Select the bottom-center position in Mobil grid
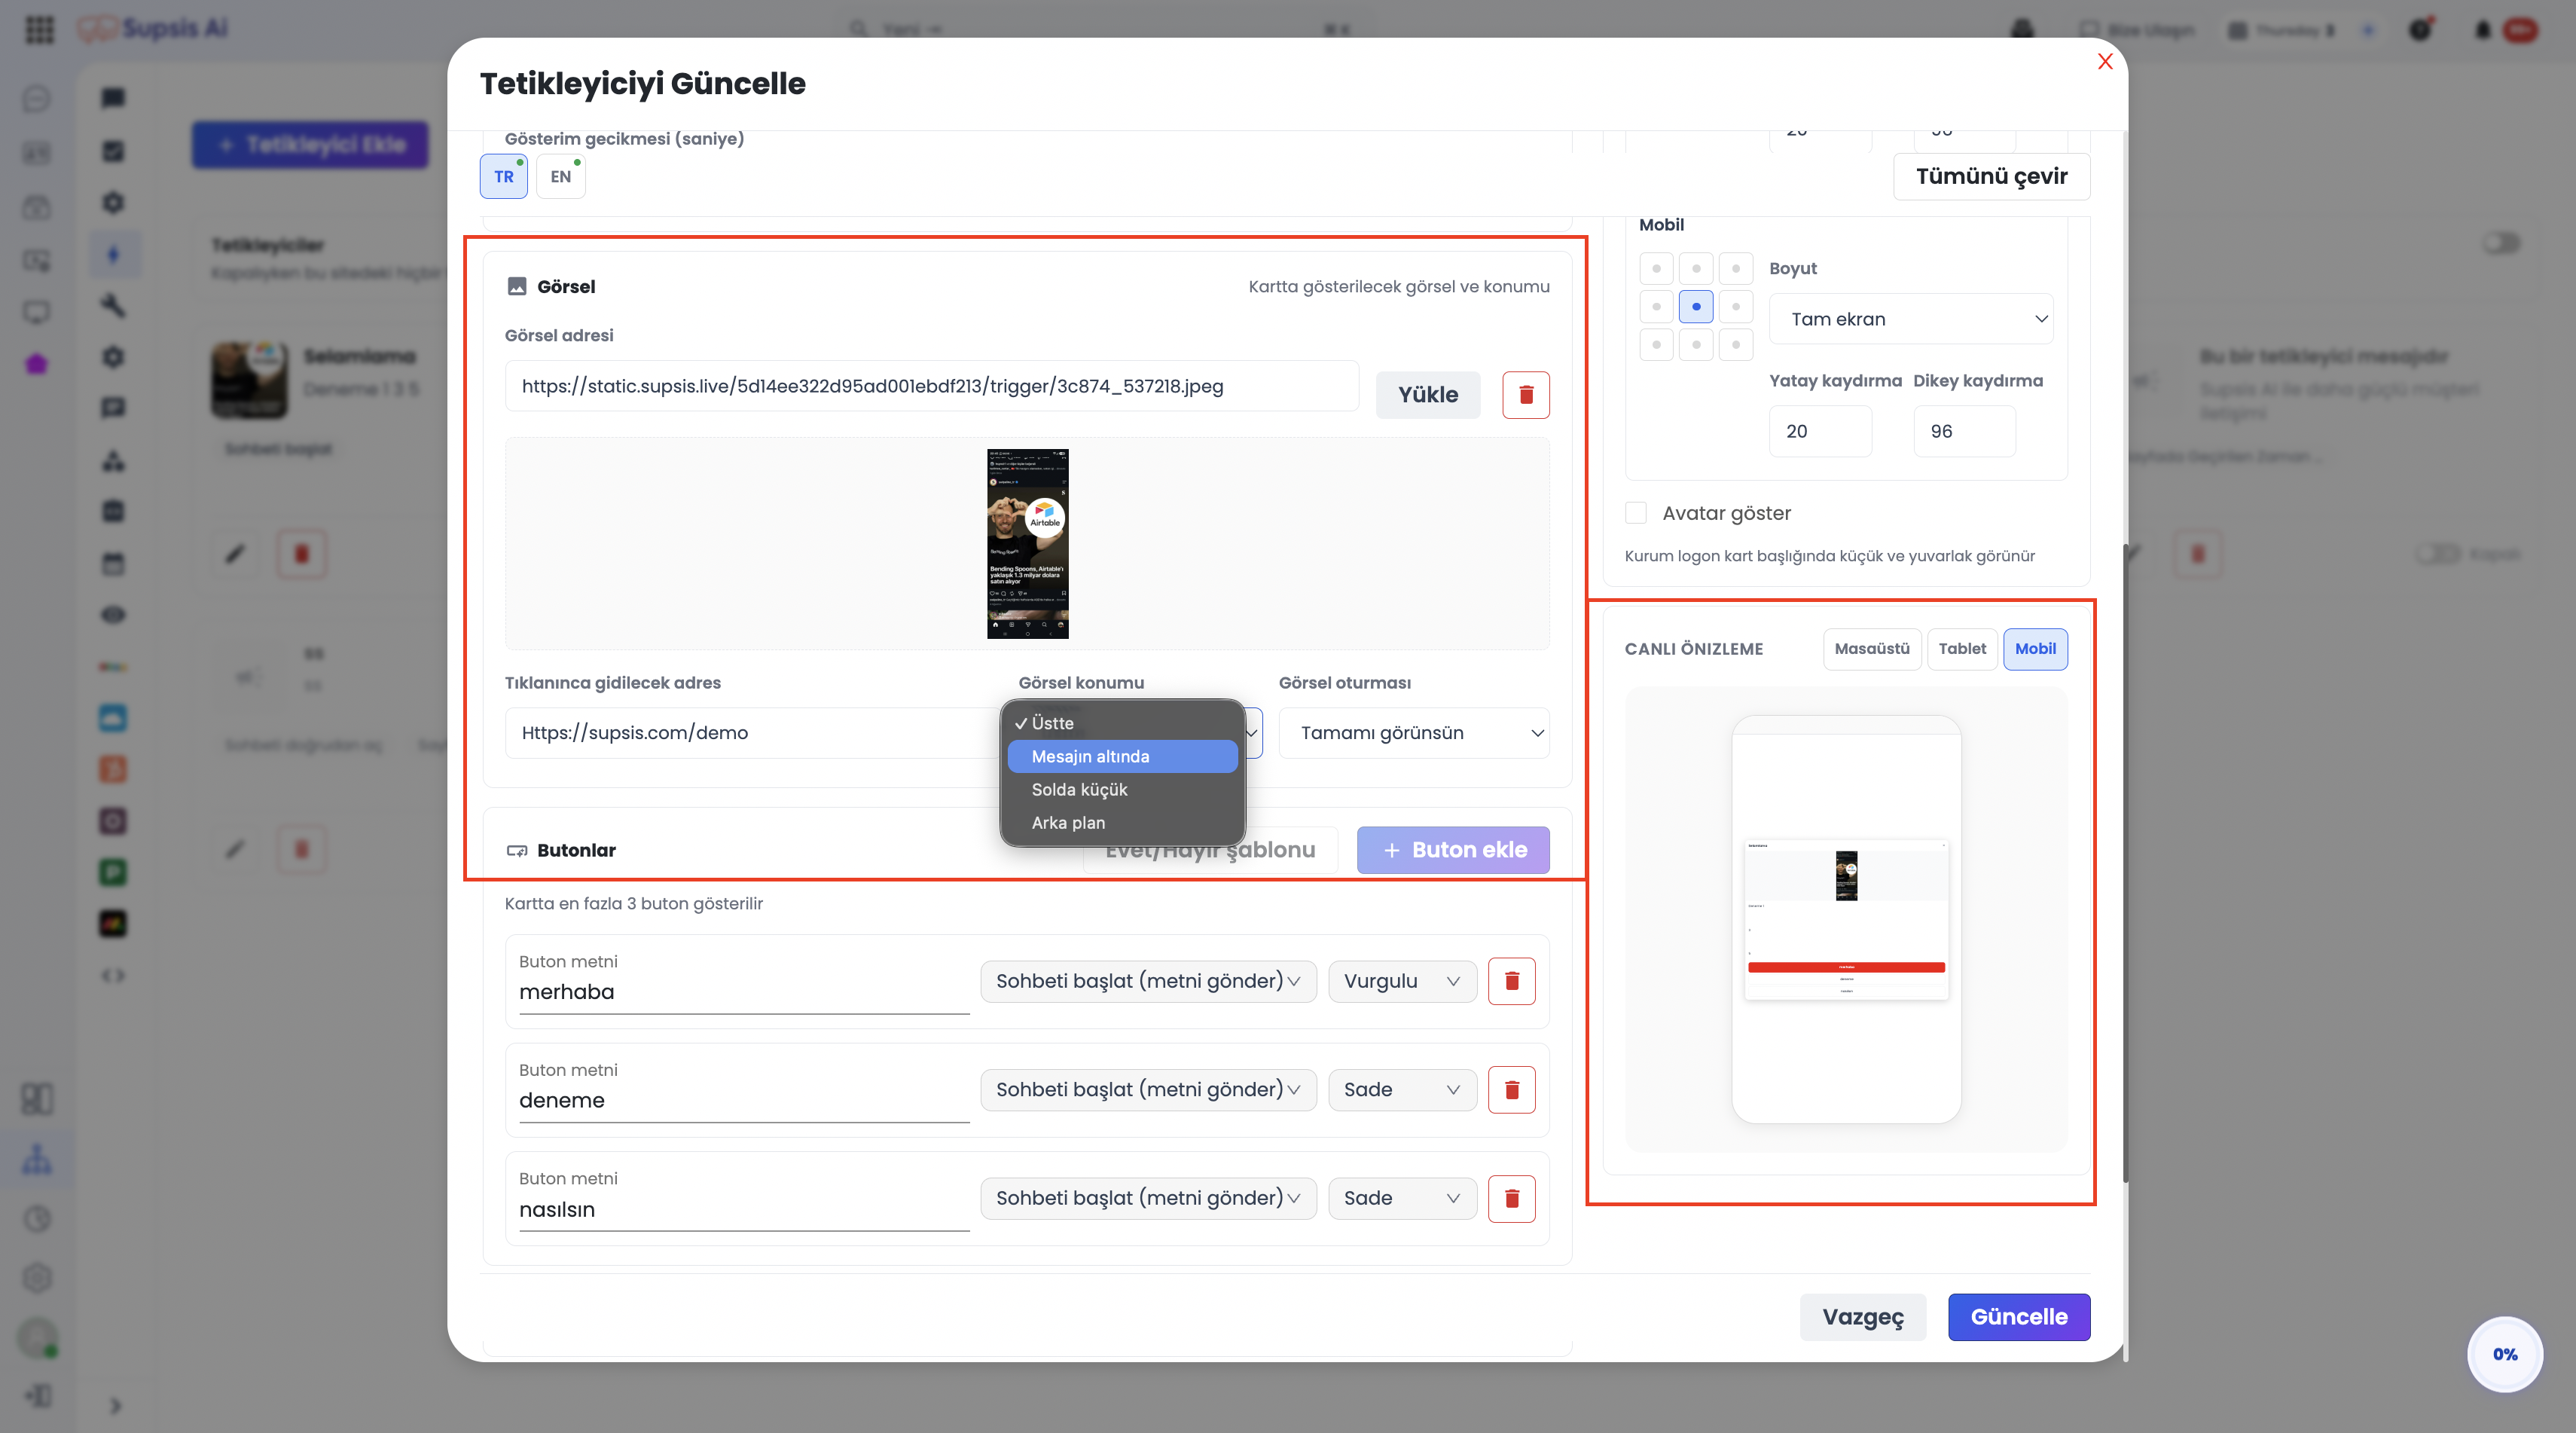Viewport: 2576px width, 1433px height. (x=1696, y=345)
